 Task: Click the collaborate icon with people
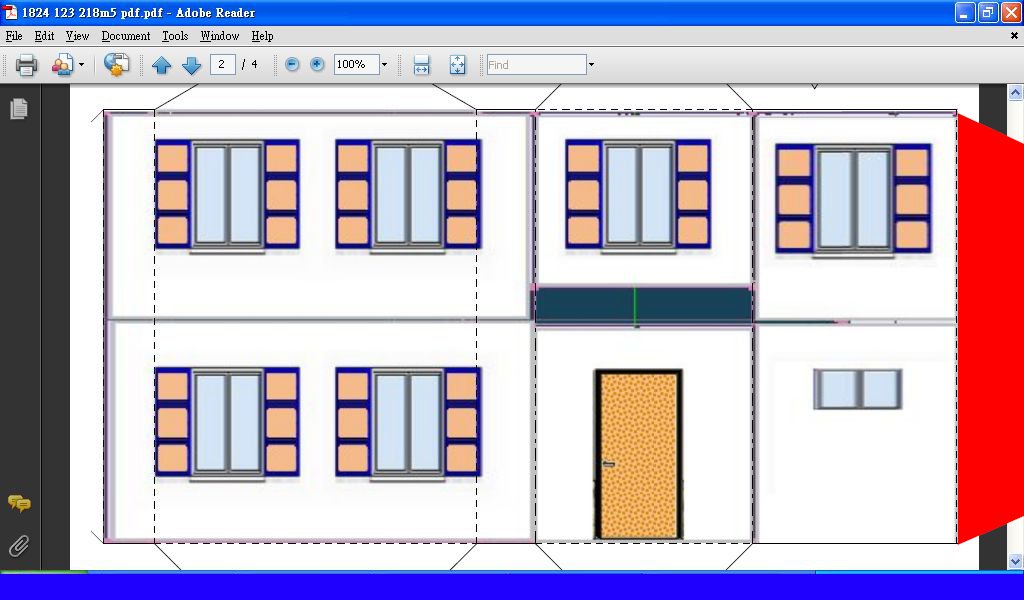coord(62,65)
